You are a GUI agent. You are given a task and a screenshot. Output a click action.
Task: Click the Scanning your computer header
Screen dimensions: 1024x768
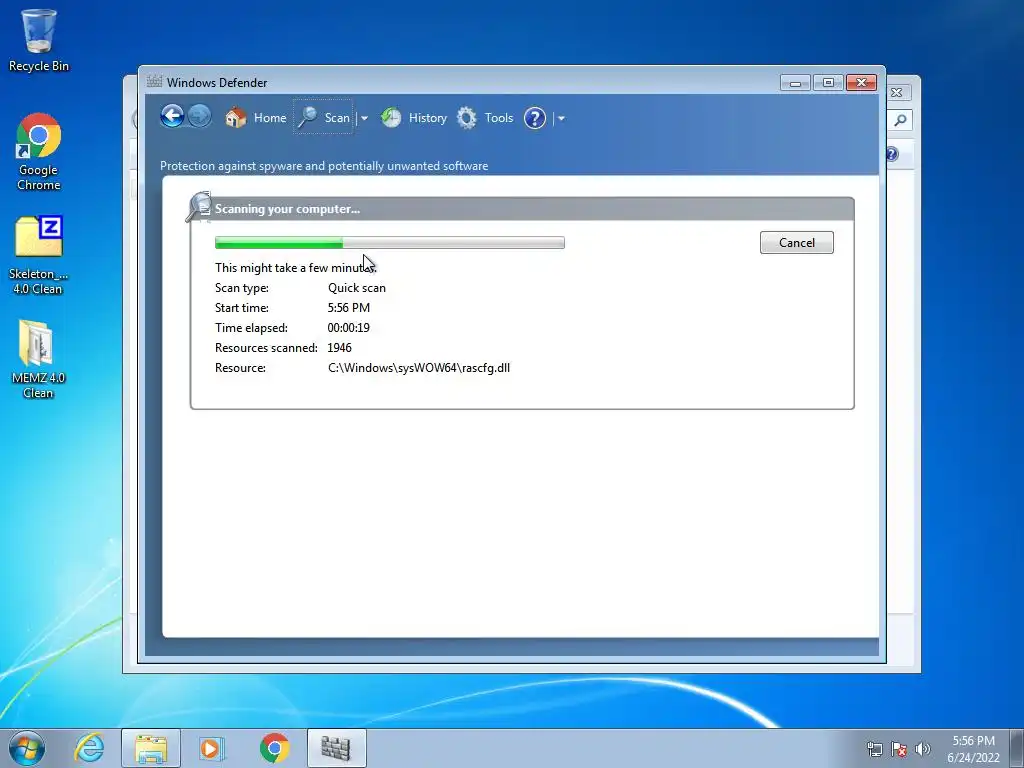point(287,209)
